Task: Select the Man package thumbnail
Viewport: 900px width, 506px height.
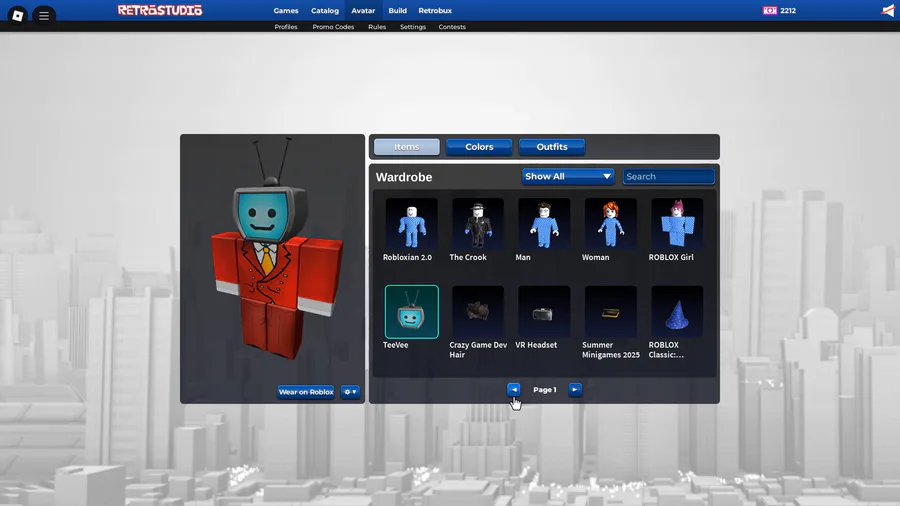Action: pyautogui.click(x=544, y=224)
